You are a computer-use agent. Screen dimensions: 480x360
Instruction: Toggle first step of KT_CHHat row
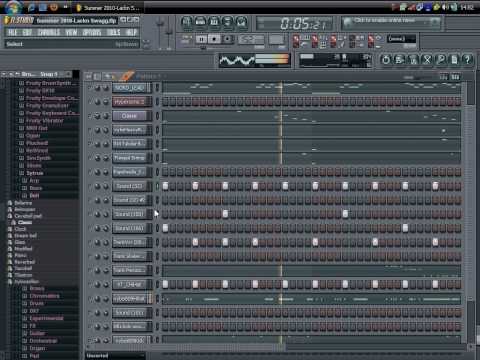(165, 284)
